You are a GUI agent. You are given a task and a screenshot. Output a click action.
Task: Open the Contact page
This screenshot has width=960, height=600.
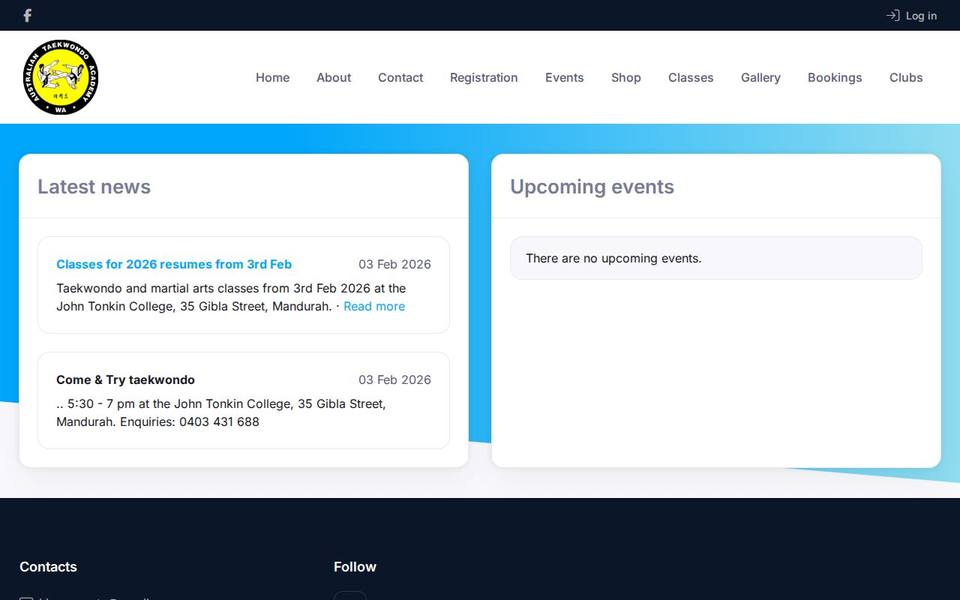point(400,78)
